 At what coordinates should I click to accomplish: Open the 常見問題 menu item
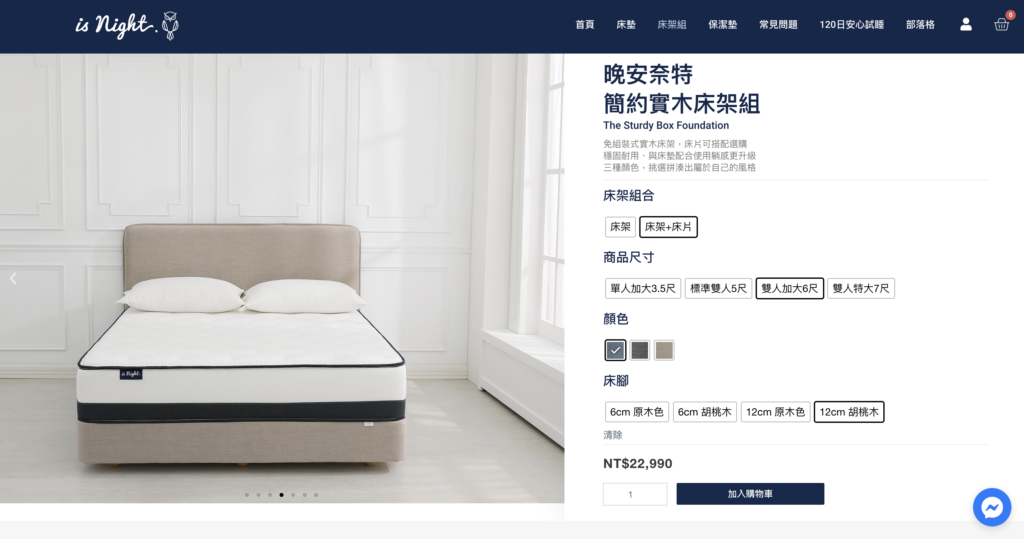[778, 25]
